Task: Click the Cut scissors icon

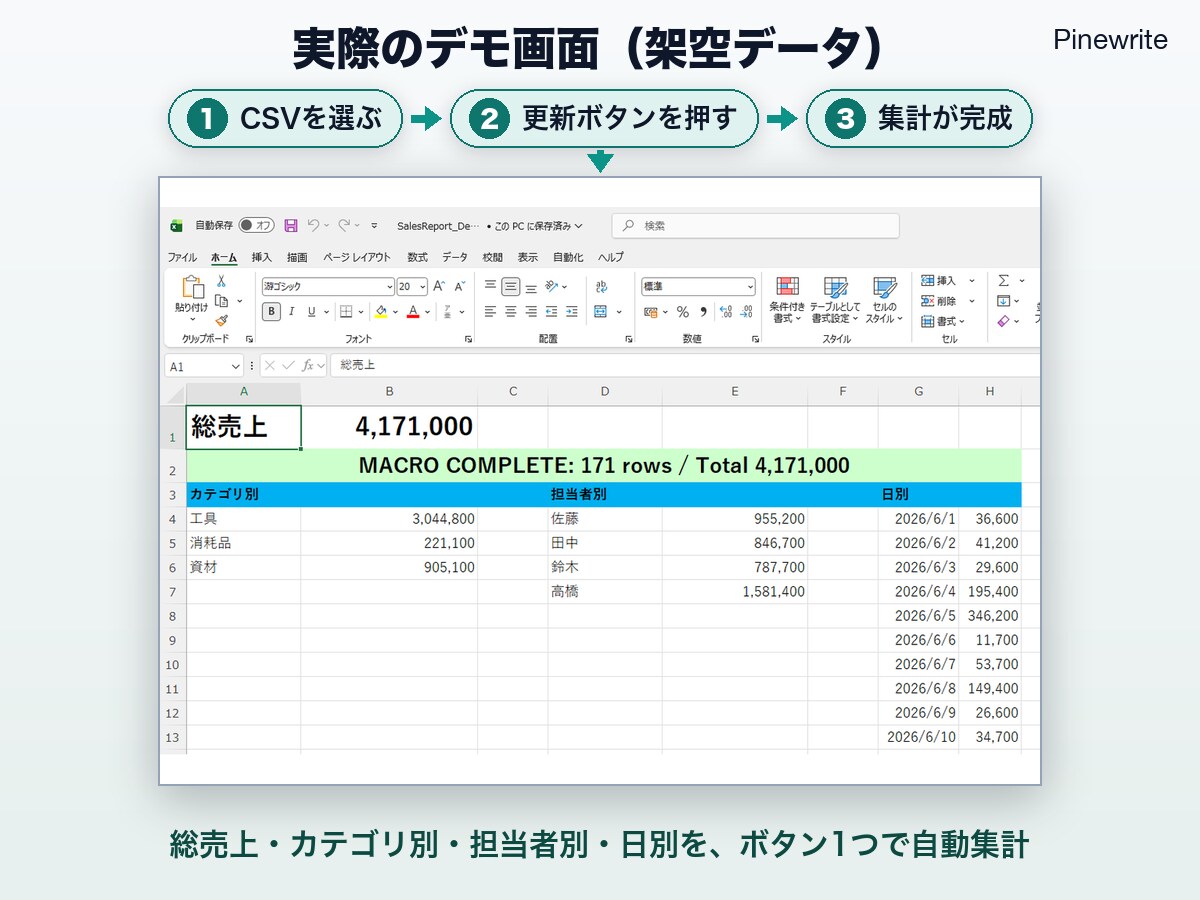Action: point(221,282)
